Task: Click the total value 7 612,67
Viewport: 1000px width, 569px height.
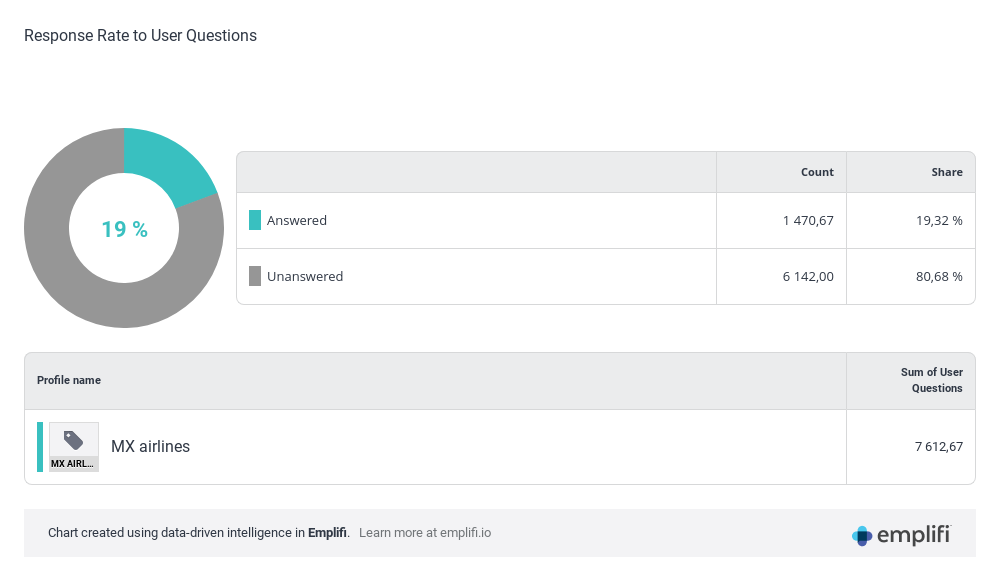Action: click(x=938, y=446)
